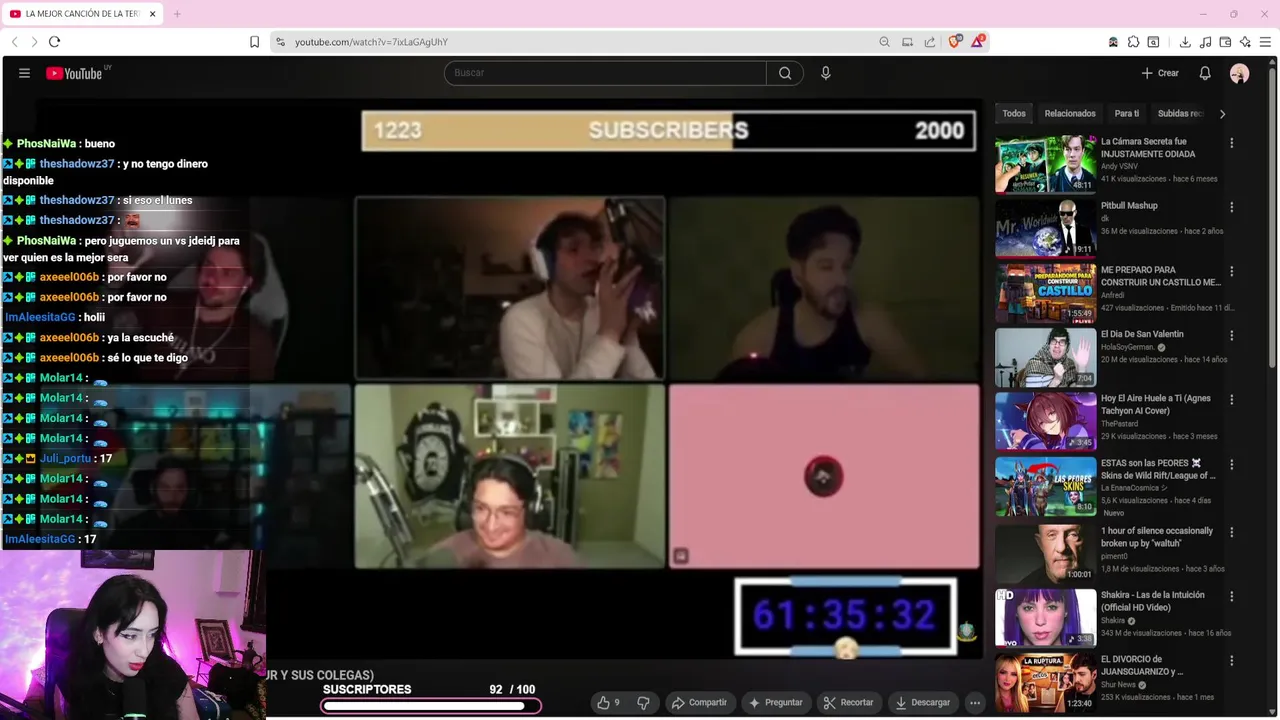Open the browser main menu
The image size is (1280, 720).
click(x=1266, y=42)
